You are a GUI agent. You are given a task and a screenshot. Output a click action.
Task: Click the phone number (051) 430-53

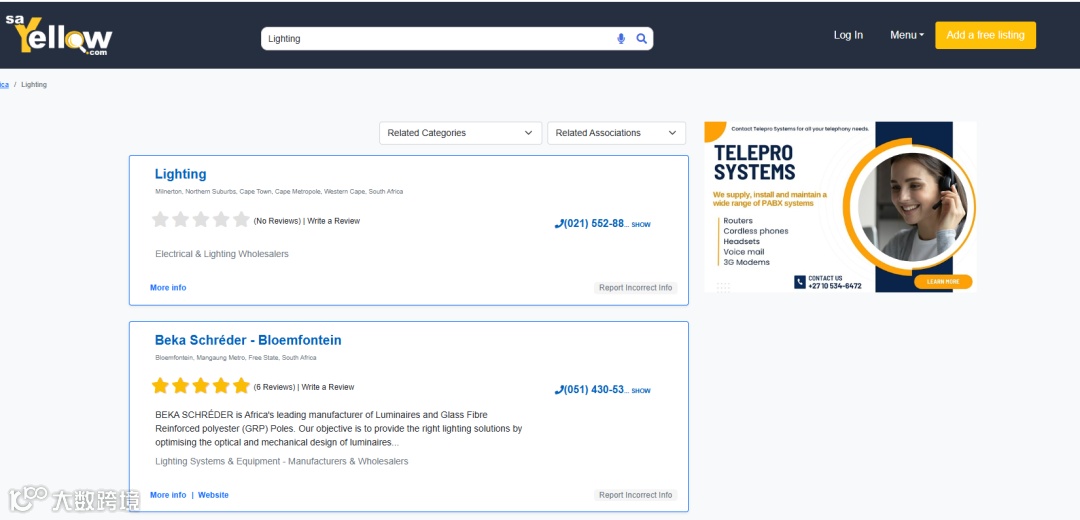tap(592, 390)
